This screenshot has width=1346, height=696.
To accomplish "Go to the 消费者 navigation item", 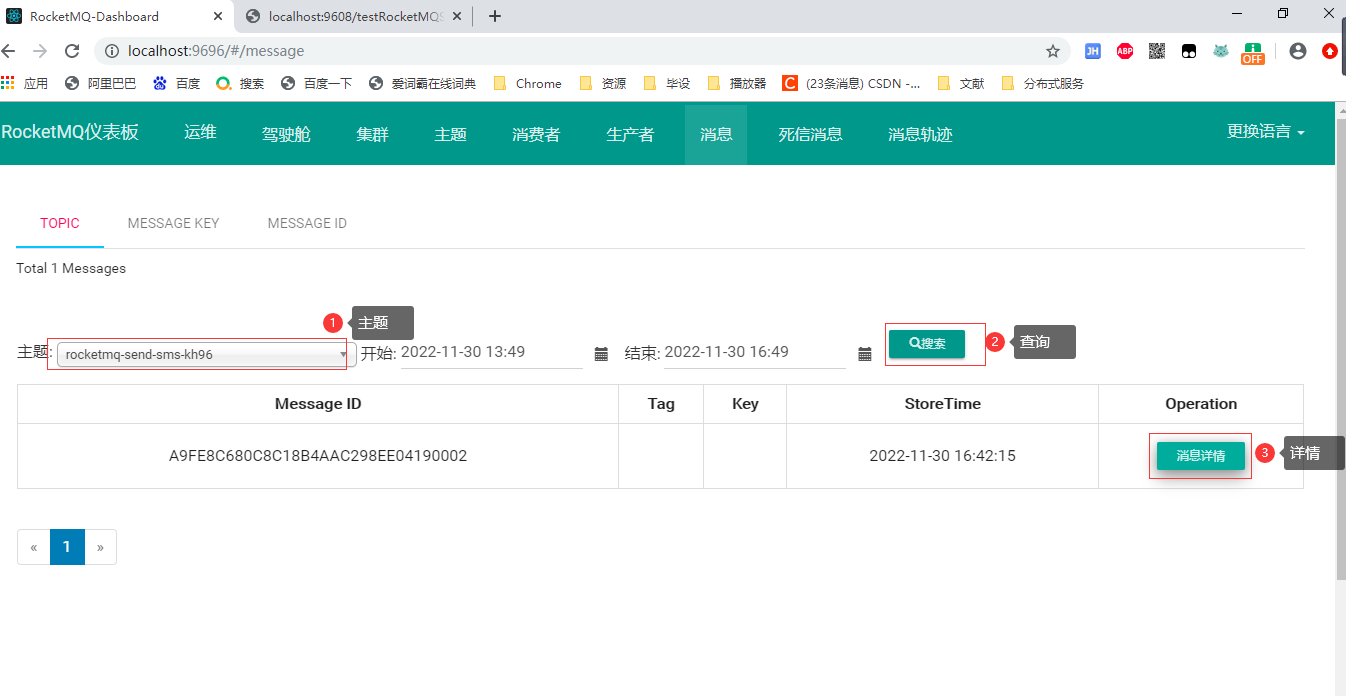I will tap(536, 134).
